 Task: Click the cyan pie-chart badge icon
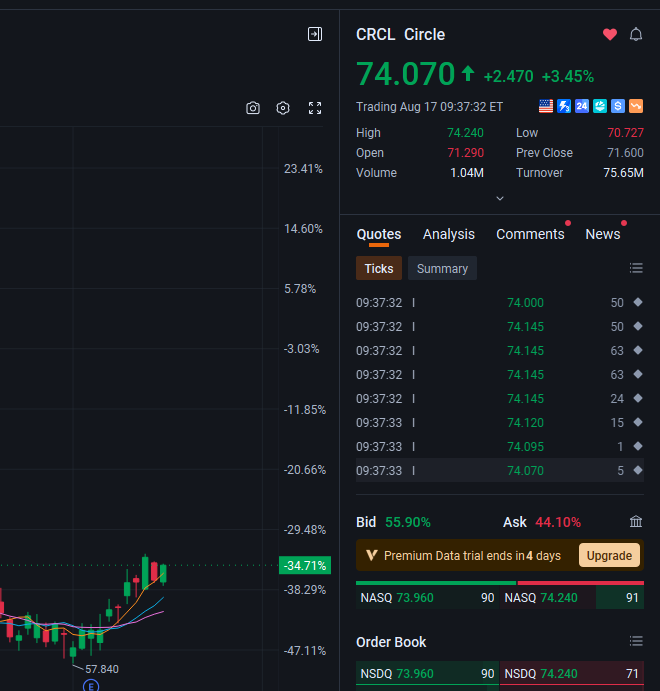(600, 106)
